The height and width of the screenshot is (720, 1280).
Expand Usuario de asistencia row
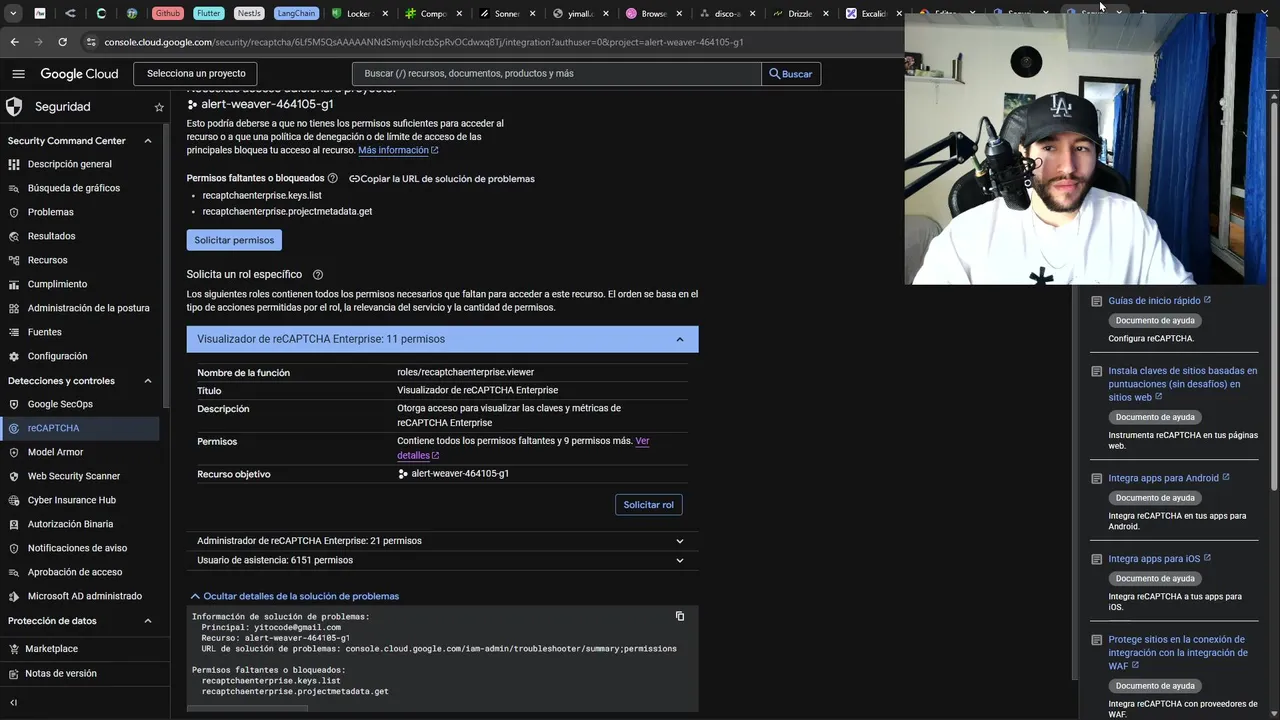click(442, 560)
